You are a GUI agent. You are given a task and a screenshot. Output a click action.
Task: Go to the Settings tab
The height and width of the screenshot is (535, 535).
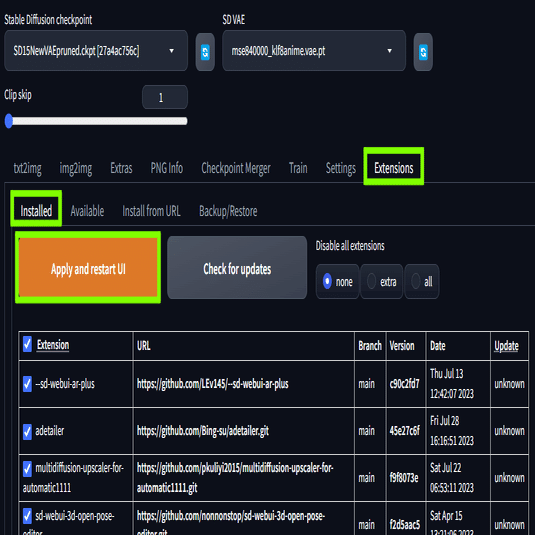(341, 168)
